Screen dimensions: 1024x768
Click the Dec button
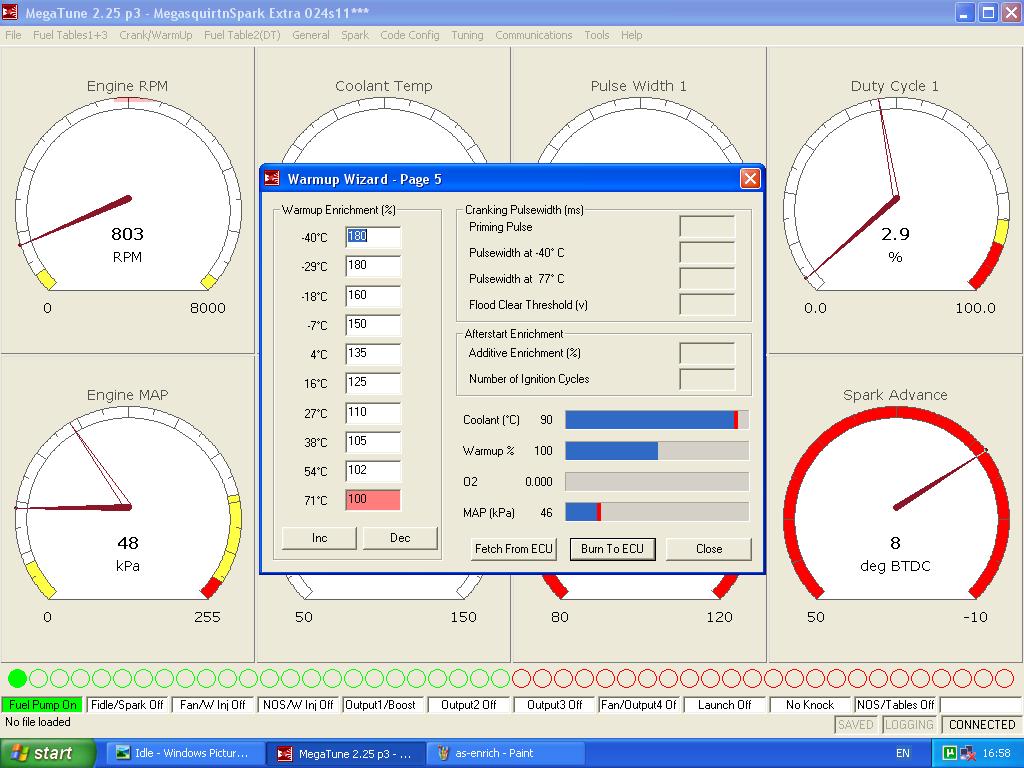pos(400,538)
